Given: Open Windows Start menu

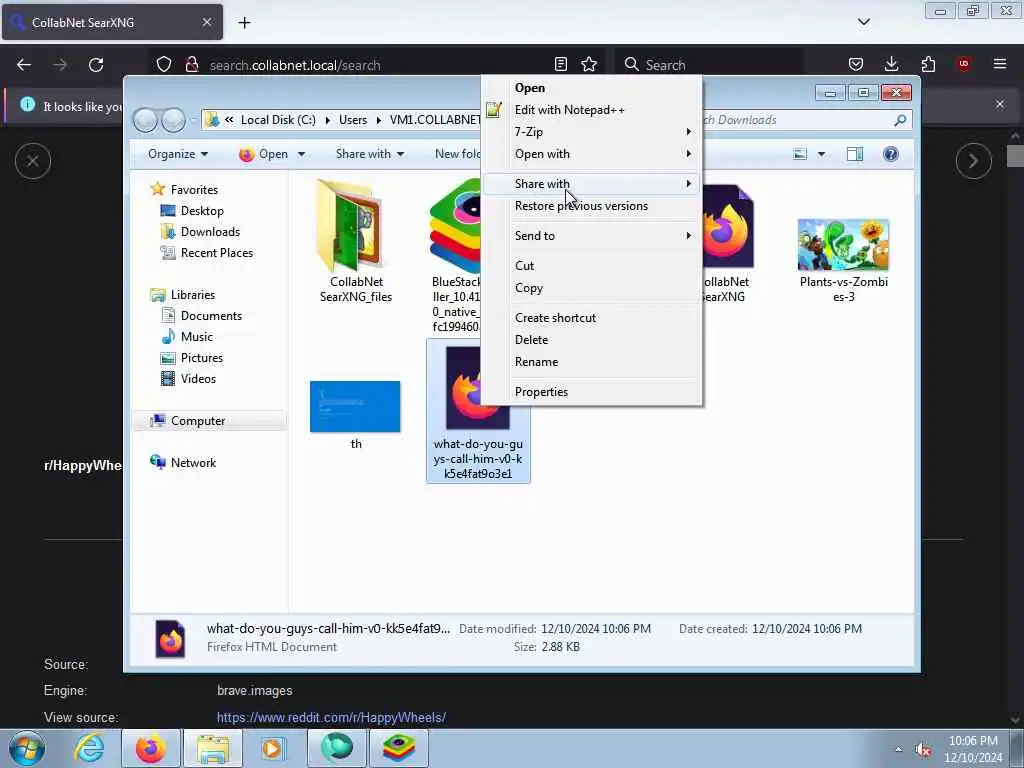Looking at the screenshot, I should coord(27,748).
